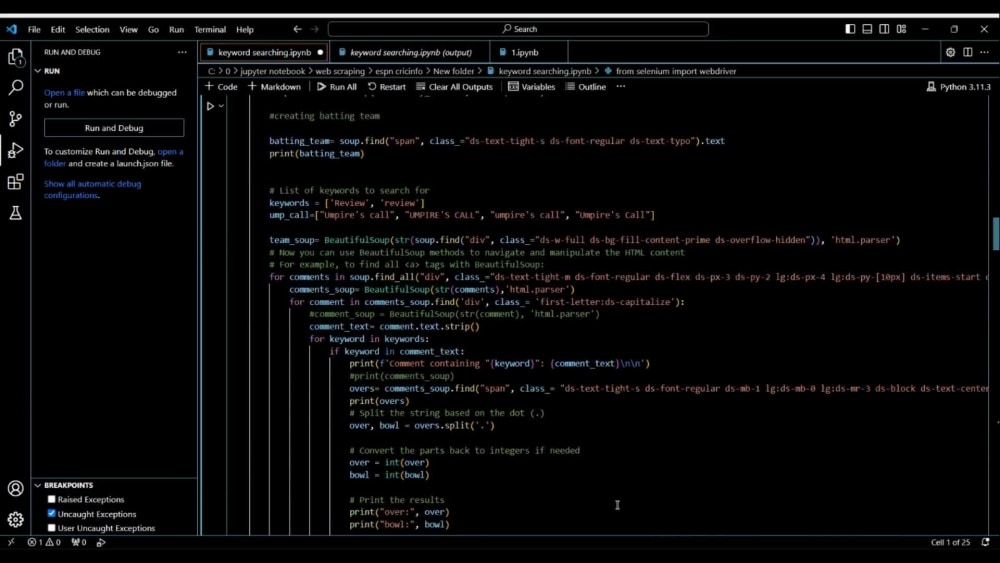Open Run and Debug panel more actions
This screenshot has height=563, width=1000.
[182, 52]
